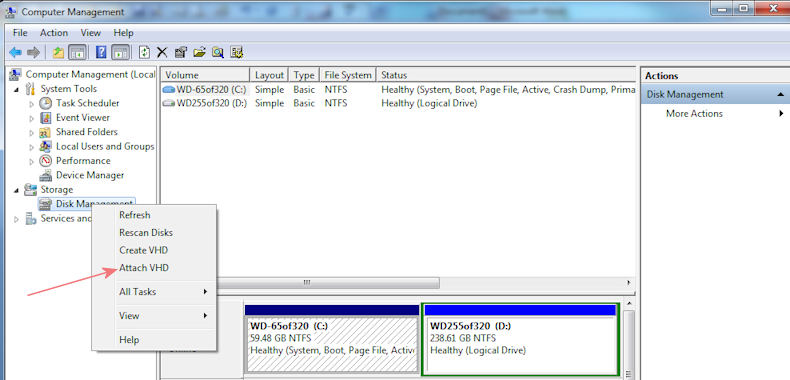Click the Properties toolbar icon
Viewport: 790px width, 380px height.
coord(180,52)
